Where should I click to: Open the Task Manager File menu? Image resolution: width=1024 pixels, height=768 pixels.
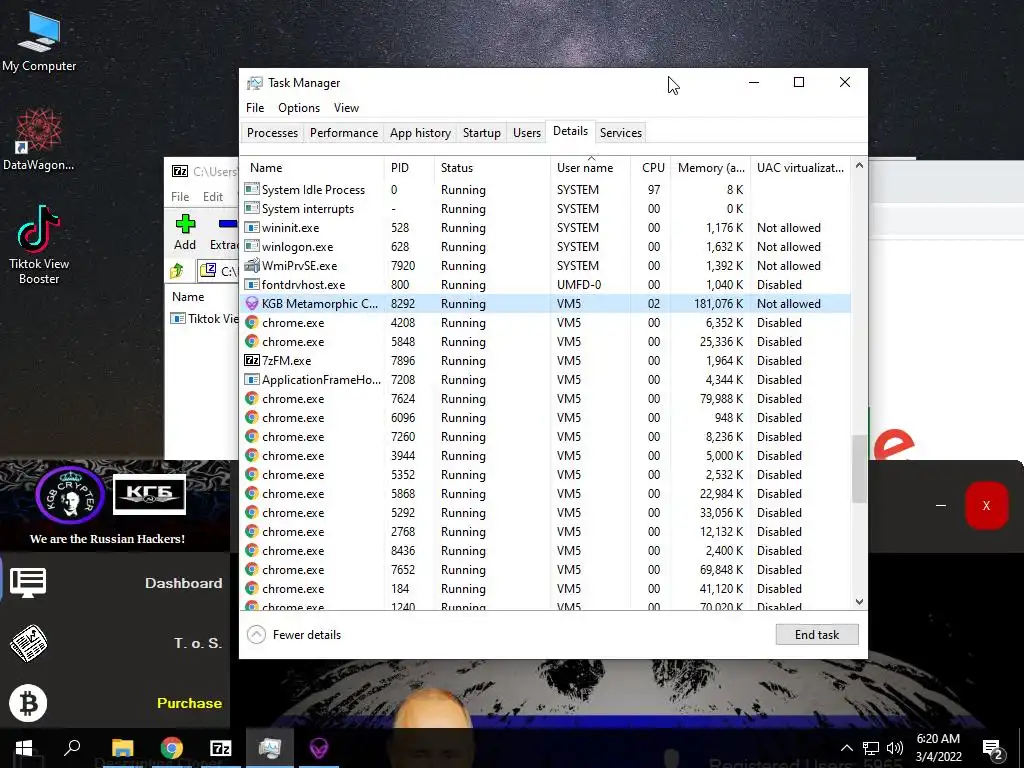pyautogui.click(x=255, y=108)
